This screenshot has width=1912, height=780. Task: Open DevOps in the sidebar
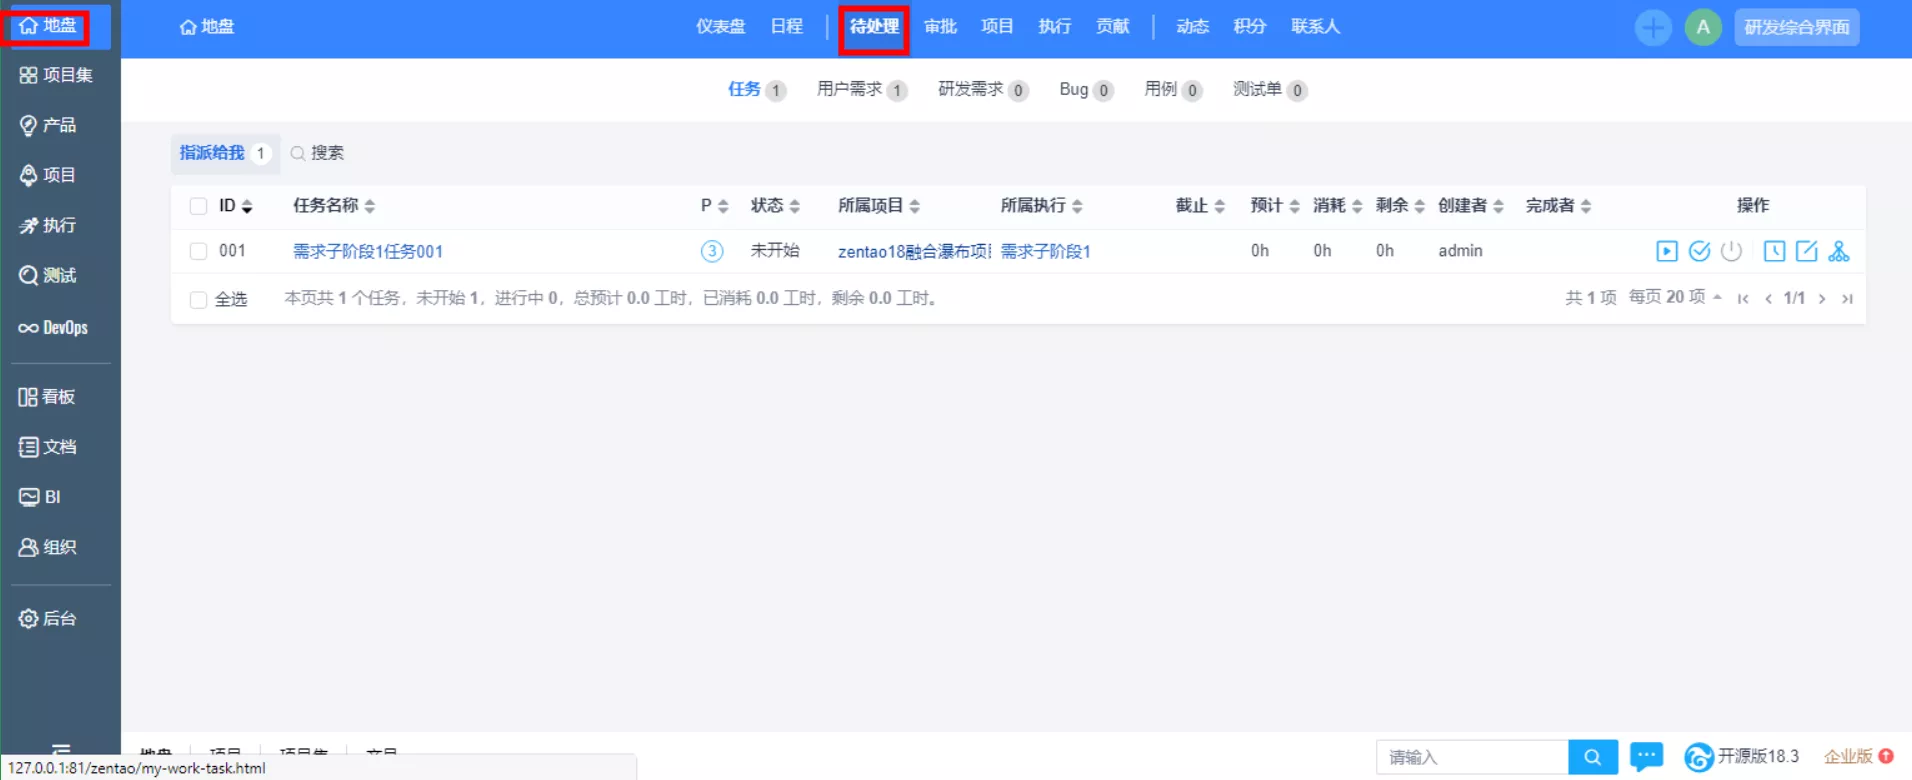(x=53, y=327)
